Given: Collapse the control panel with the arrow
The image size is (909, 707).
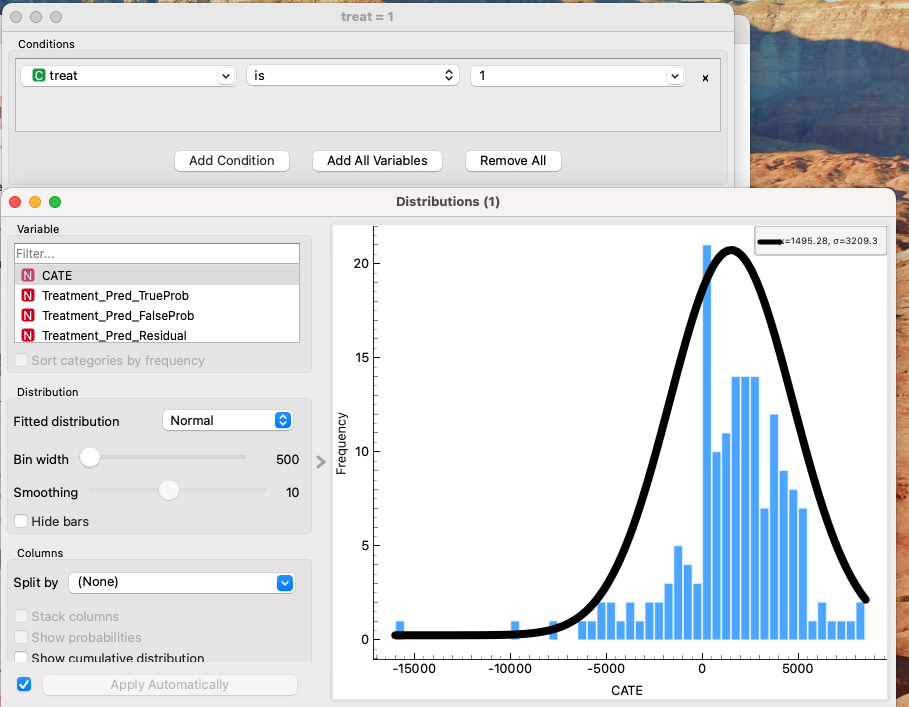Looking at the screenshot, I should tap(321, 462).
